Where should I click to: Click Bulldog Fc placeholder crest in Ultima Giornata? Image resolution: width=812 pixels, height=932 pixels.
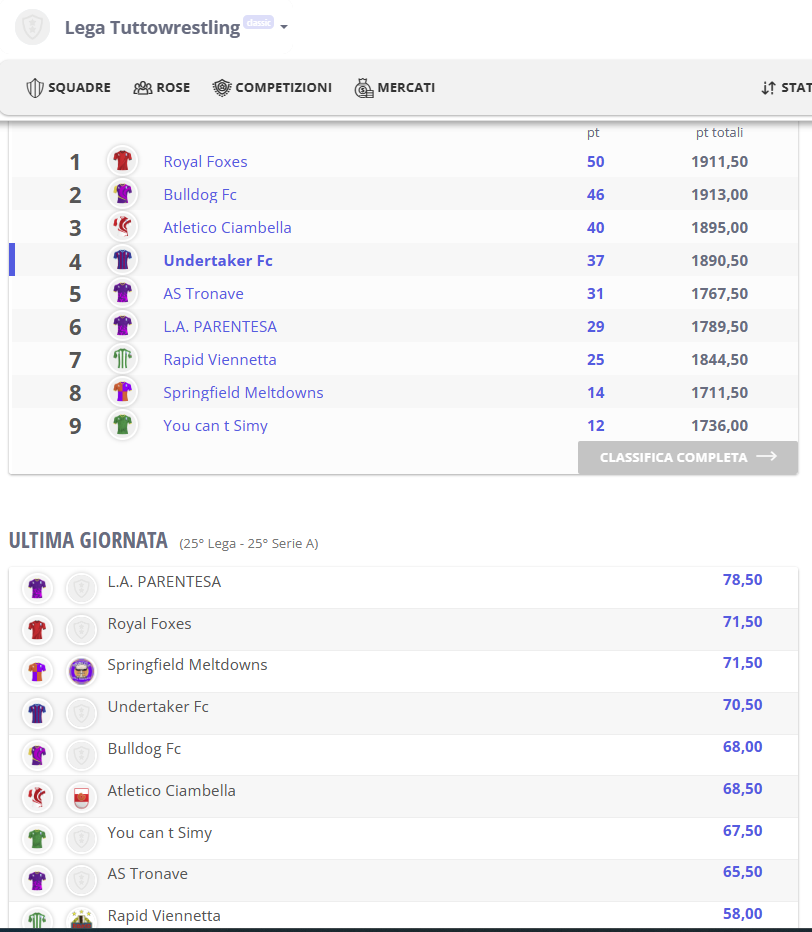click(81, 755)
